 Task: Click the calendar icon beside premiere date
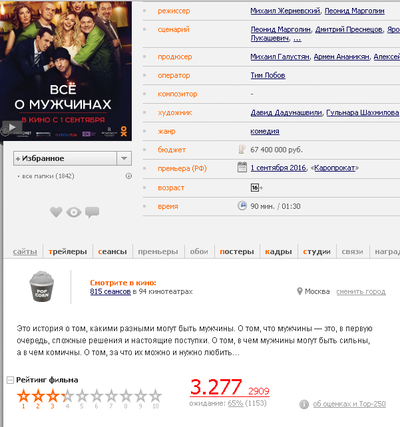[x=242, y=167]
